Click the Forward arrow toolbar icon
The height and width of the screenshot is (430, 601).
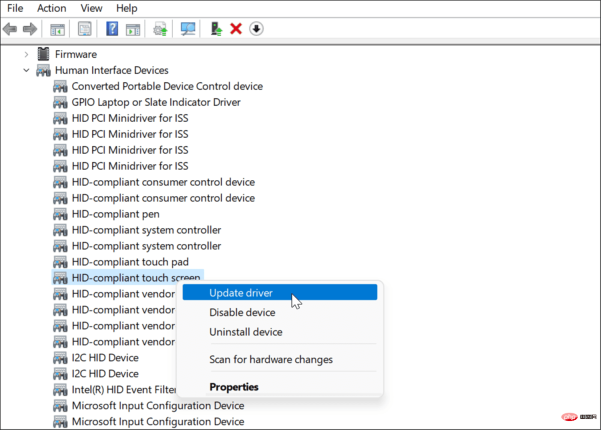click(x=30, y=29)
